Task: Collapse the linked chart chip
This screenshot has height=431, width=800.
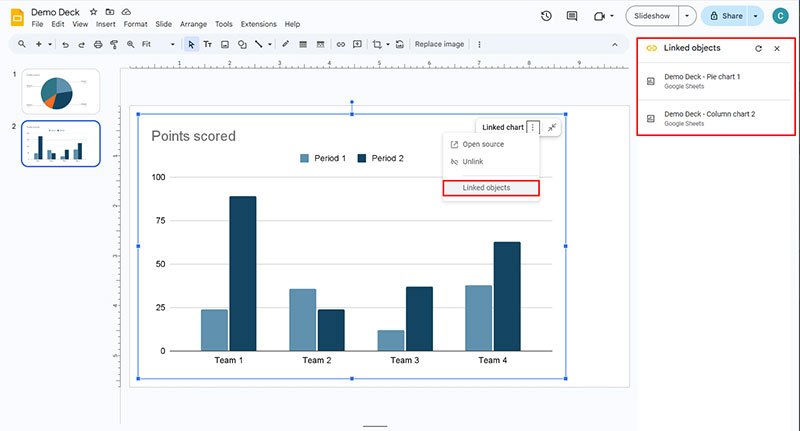Action: 552,127
